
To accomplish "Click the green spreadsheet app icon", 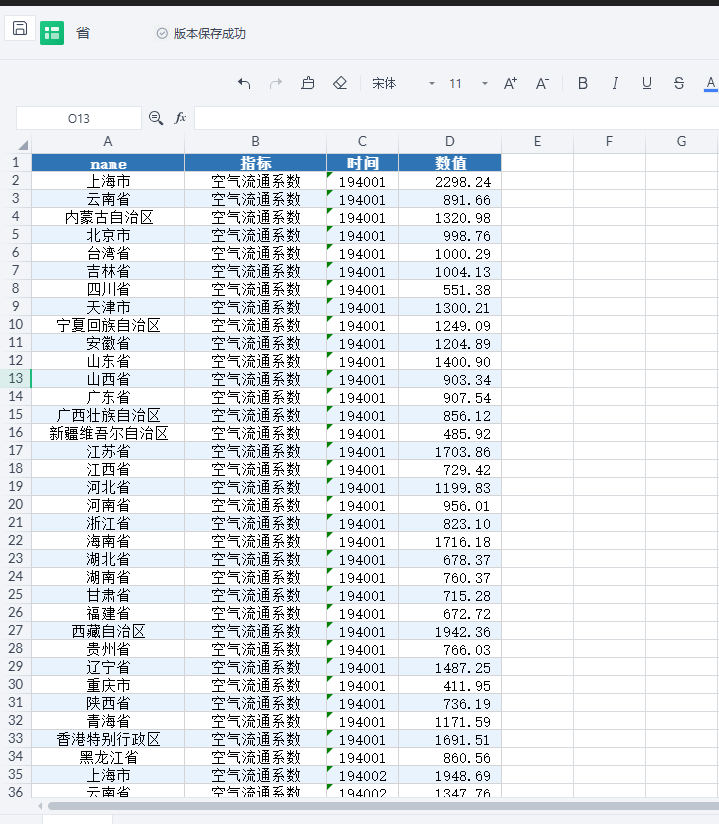I will tap(52, 33).
